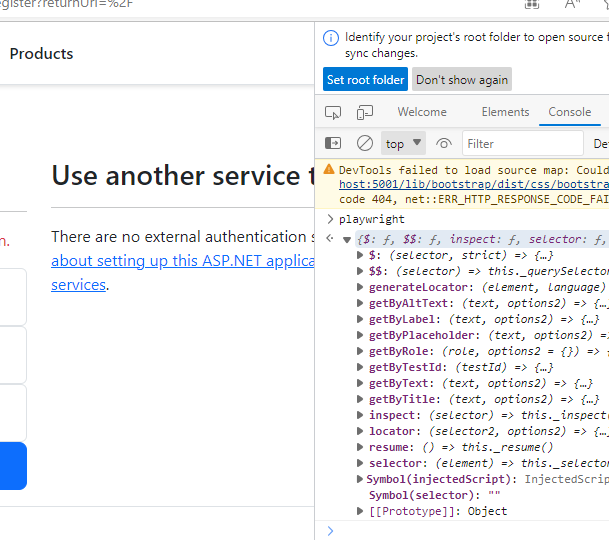The height and width of the screenshot is (540, 609).
Task: Expand the getByRole property
Action: click(x=360, y=351)
